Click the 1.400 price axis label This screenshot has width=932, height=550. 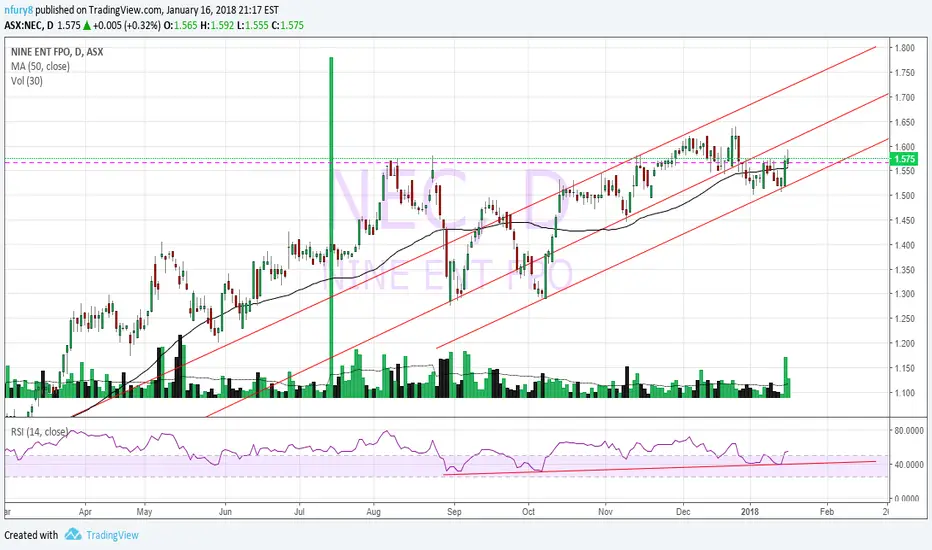(x=904, y=245)
